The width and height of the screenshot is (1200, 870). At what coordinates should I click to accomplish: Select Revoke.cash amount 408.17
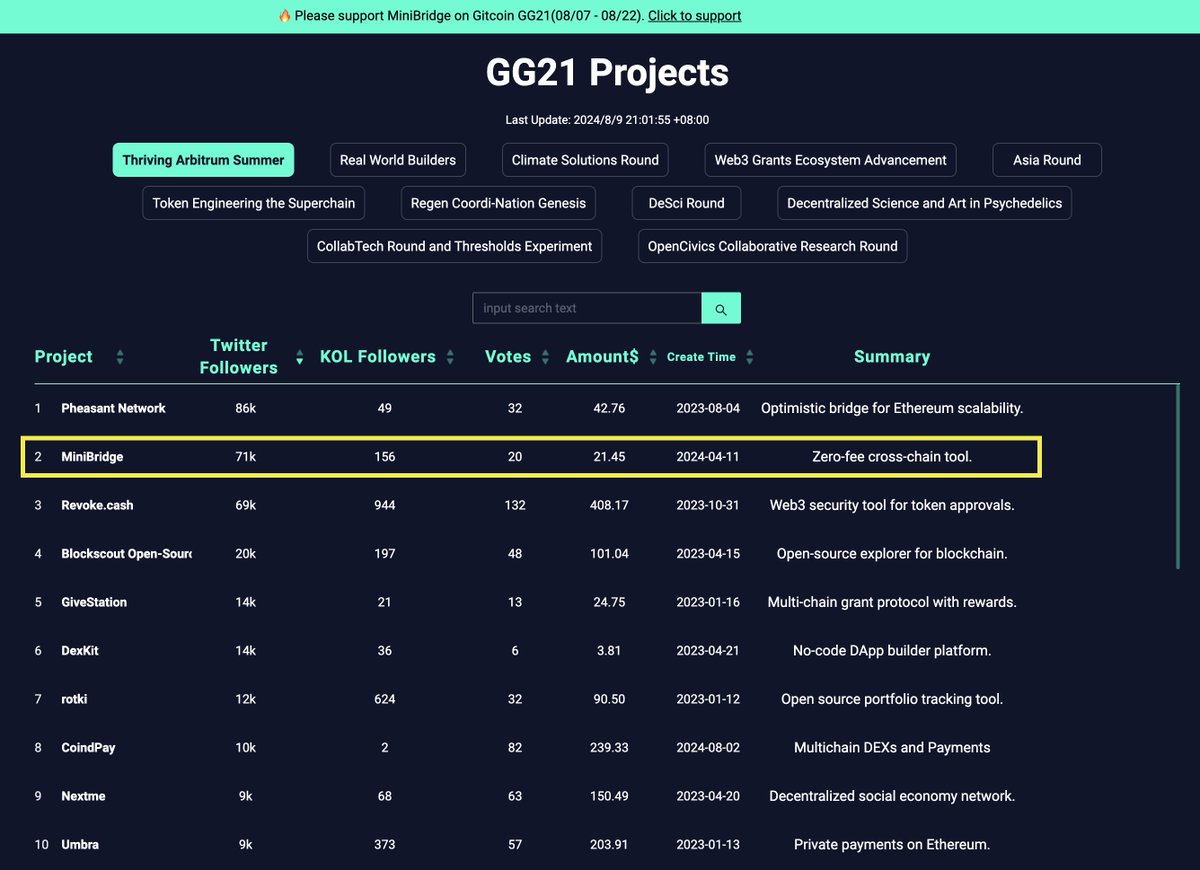(x=608, y=505)
